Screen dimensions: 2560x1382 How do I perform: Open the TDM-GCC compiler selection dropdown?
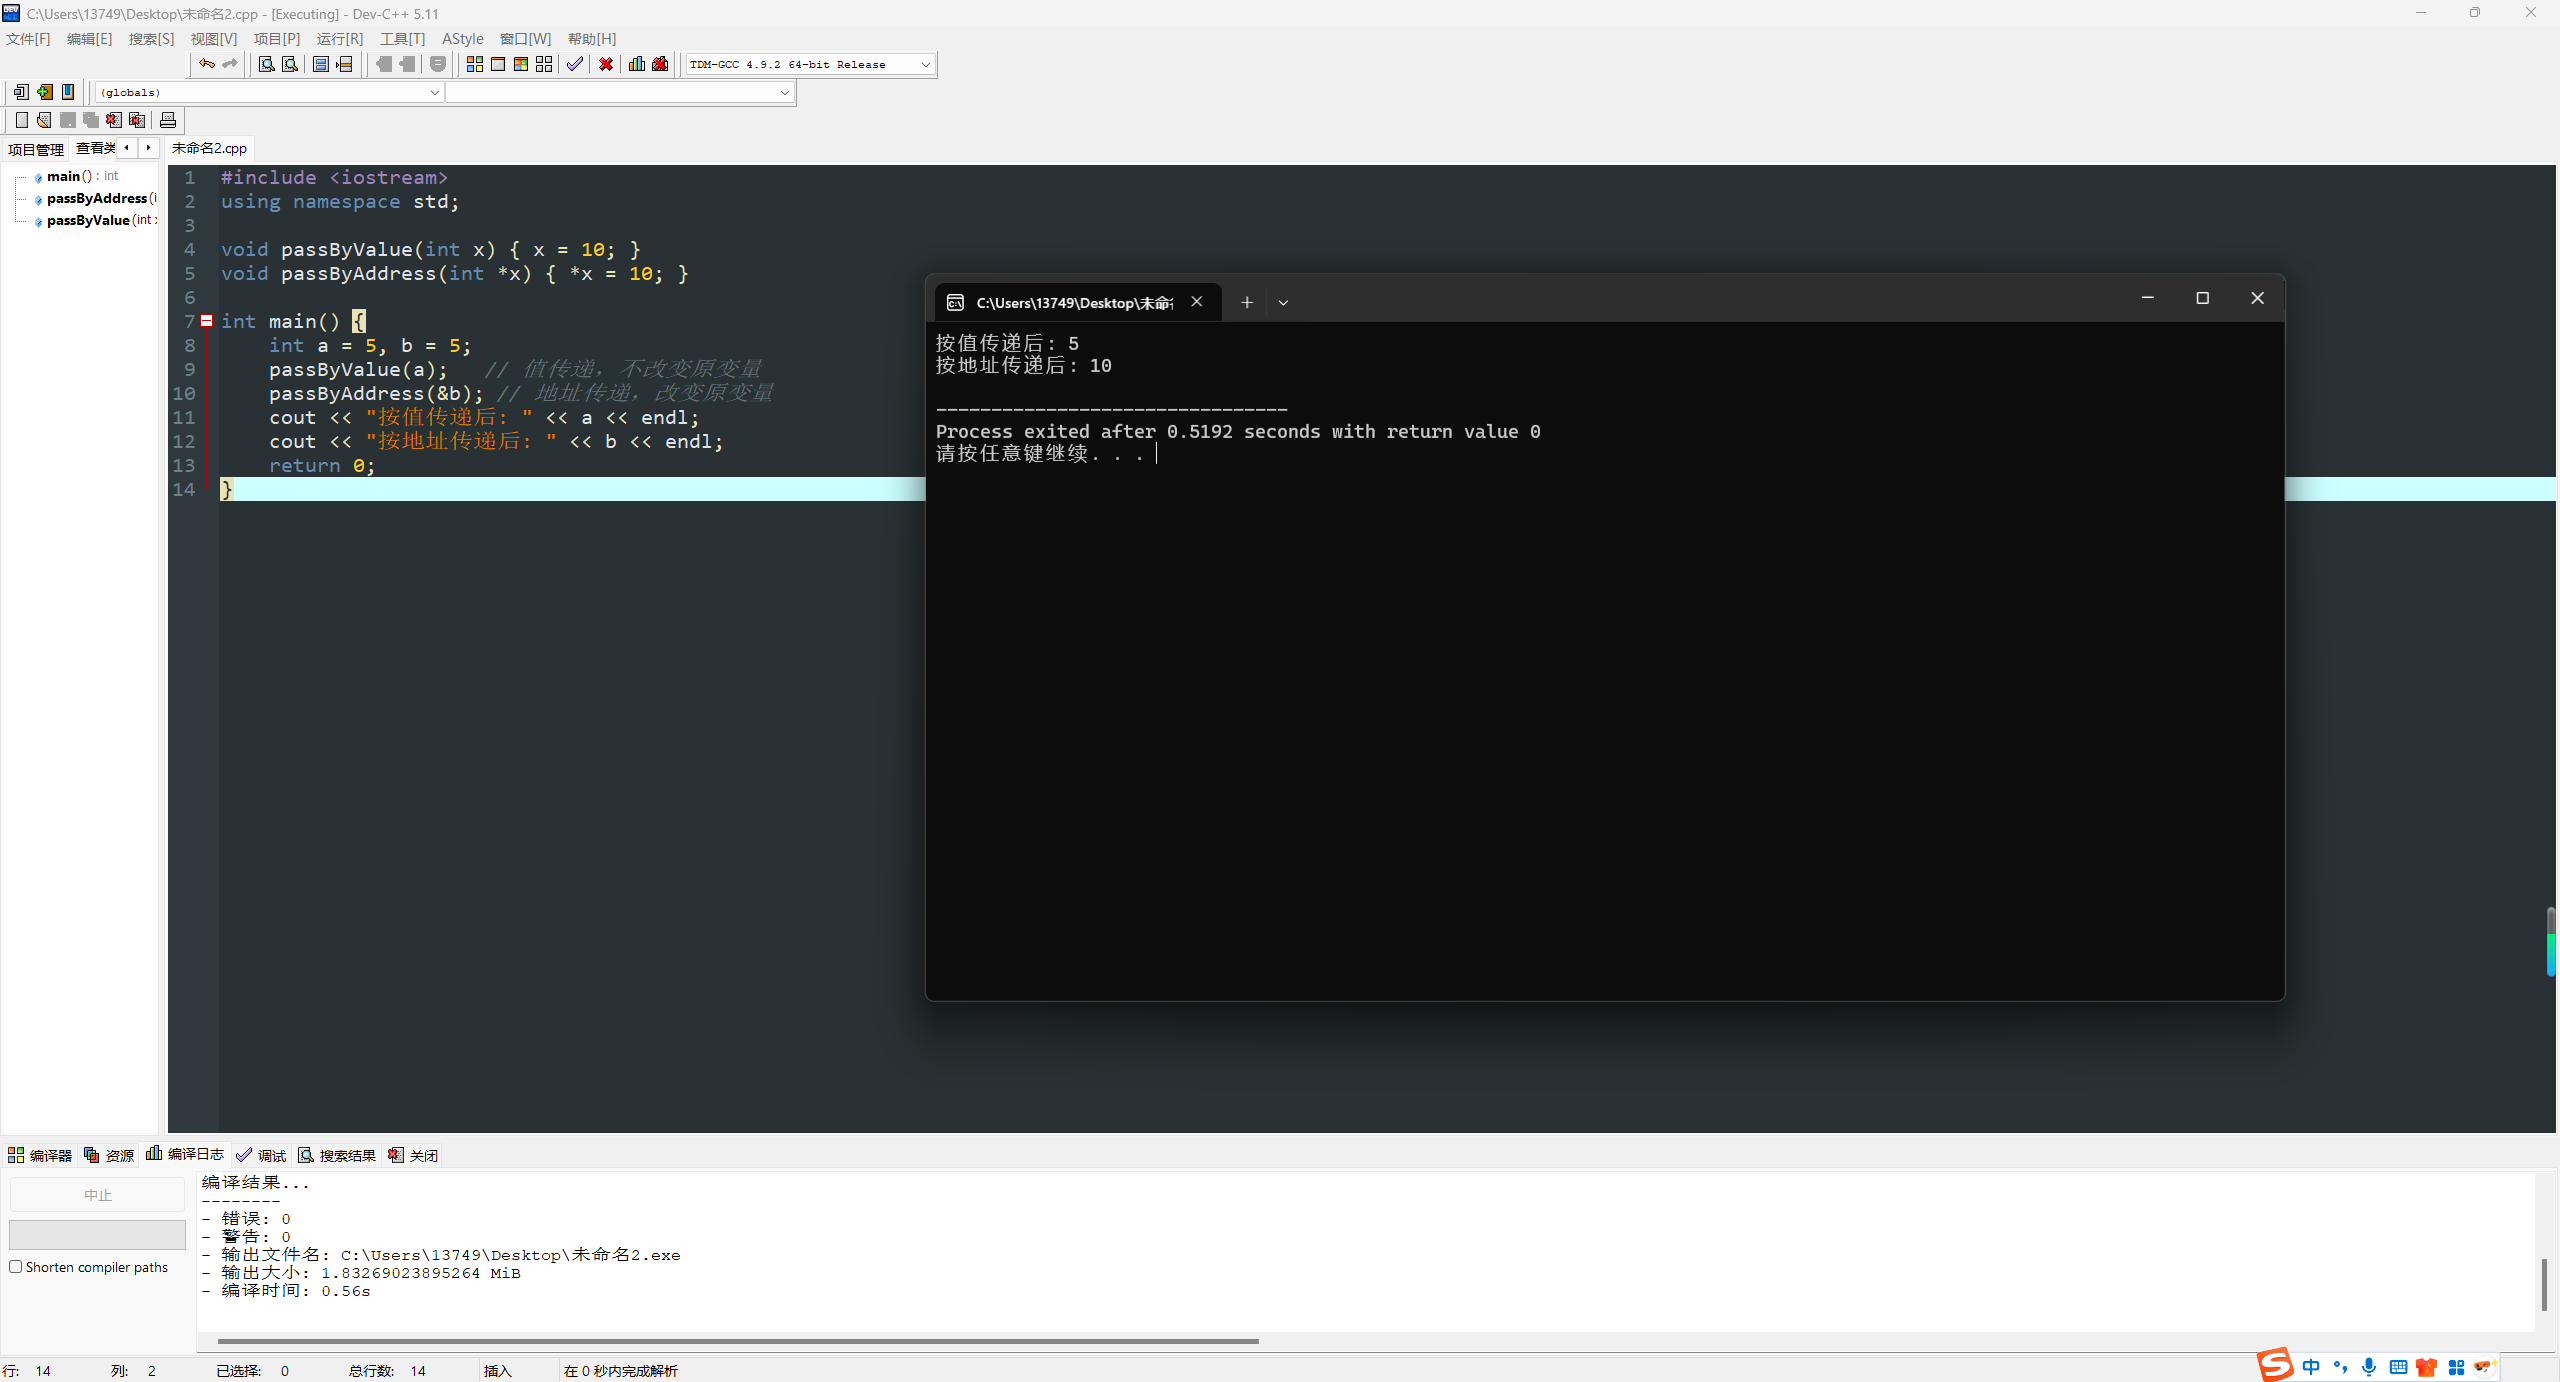click(925, 64)
